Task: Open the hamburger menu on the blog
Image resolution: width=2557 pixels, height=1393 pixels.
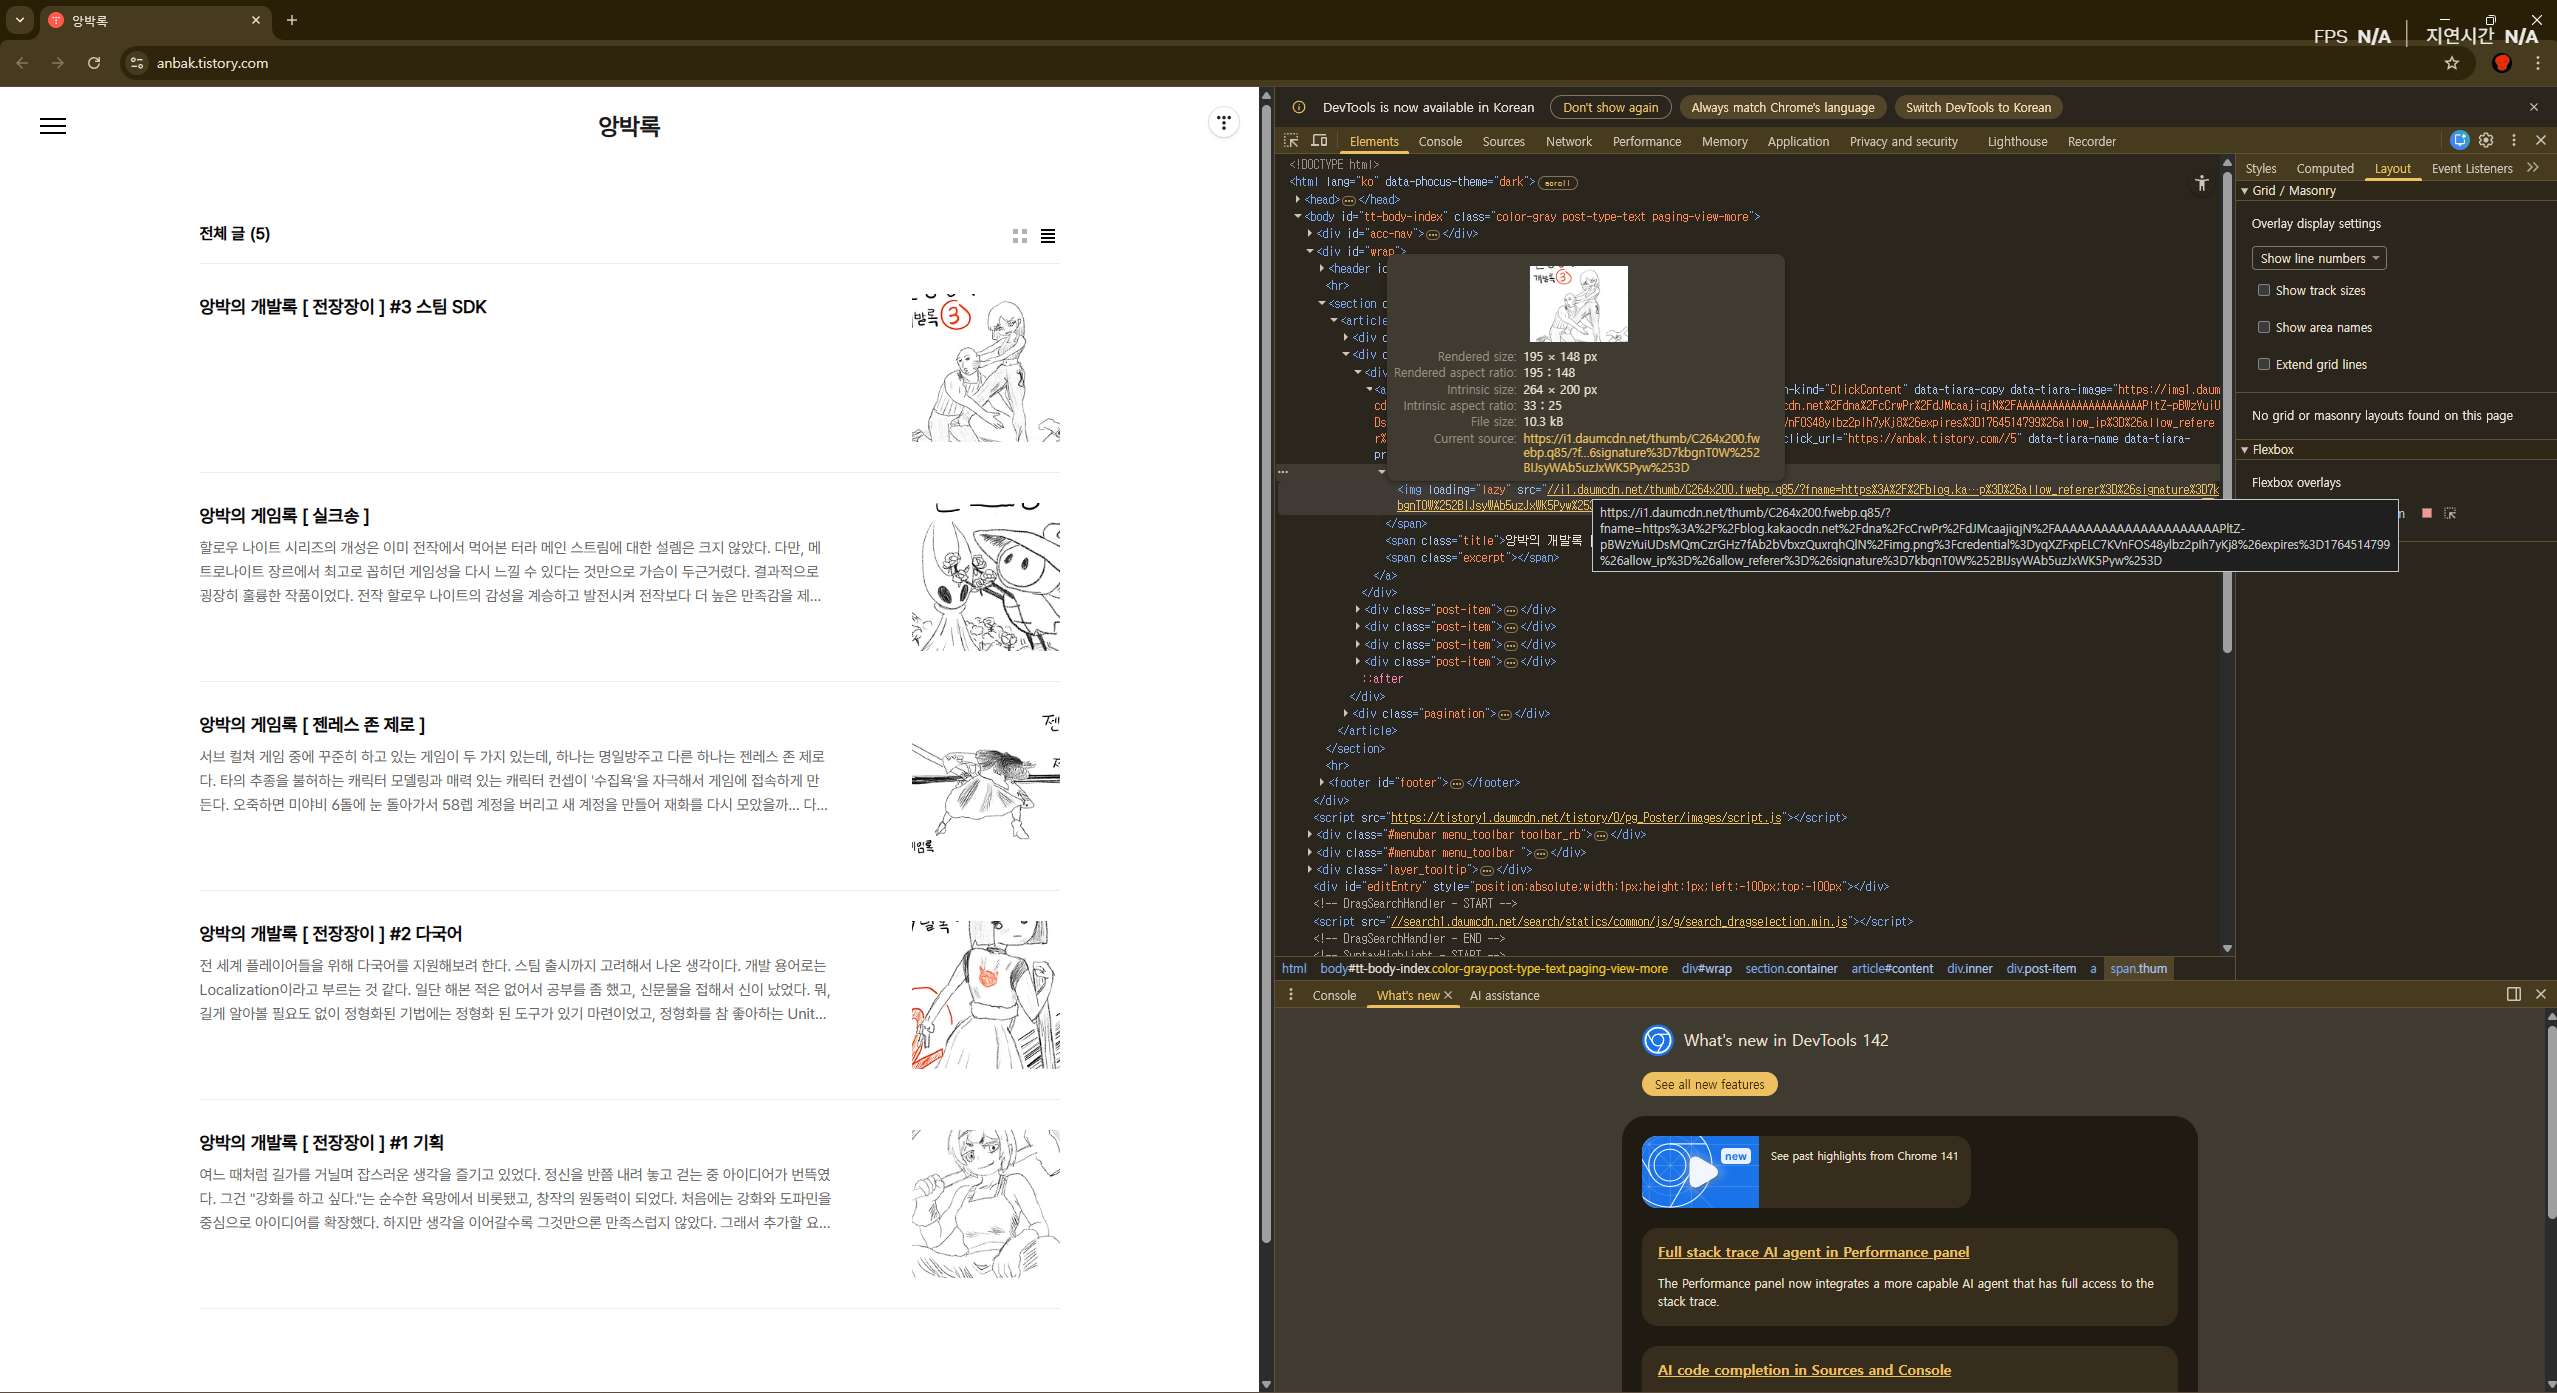Action: point(53,126)
